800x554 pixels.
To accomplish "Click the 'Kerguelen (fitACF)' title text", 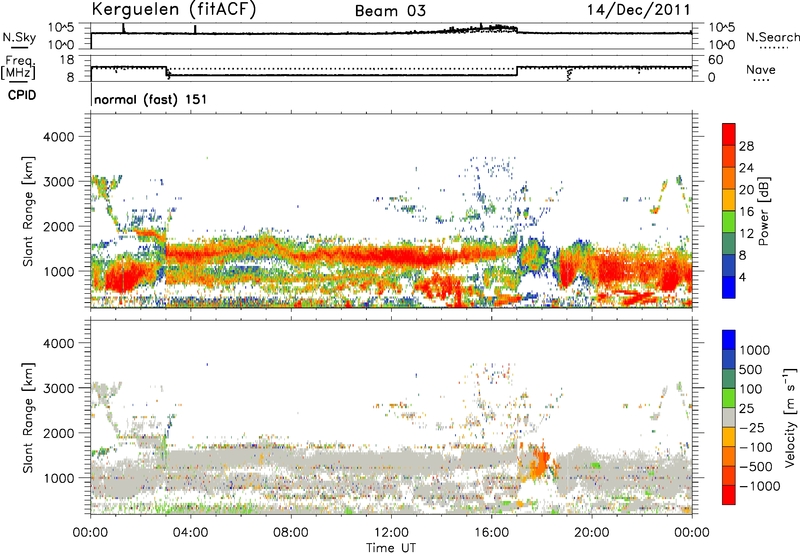I will [x=173, y=9].
